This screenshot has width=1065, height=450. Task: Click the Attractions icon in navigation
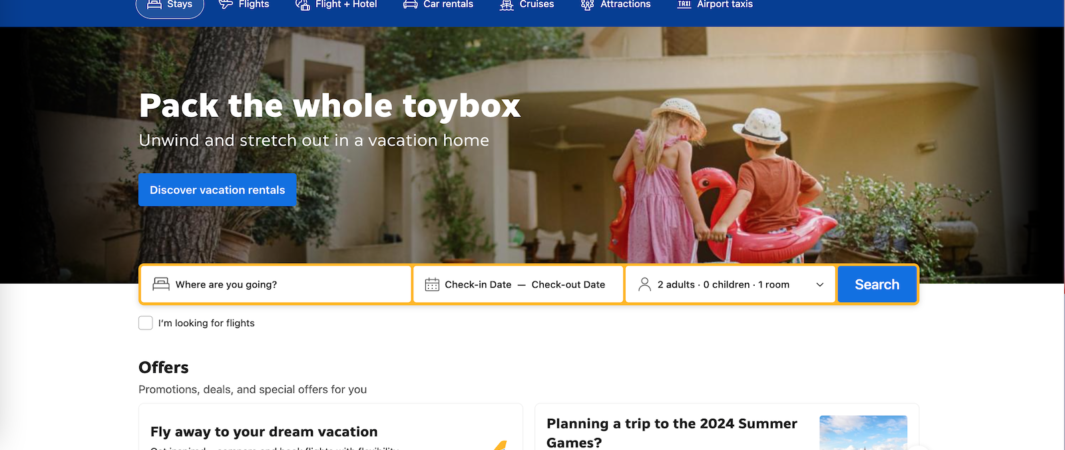pyautogui.click(x=588, y=4)
